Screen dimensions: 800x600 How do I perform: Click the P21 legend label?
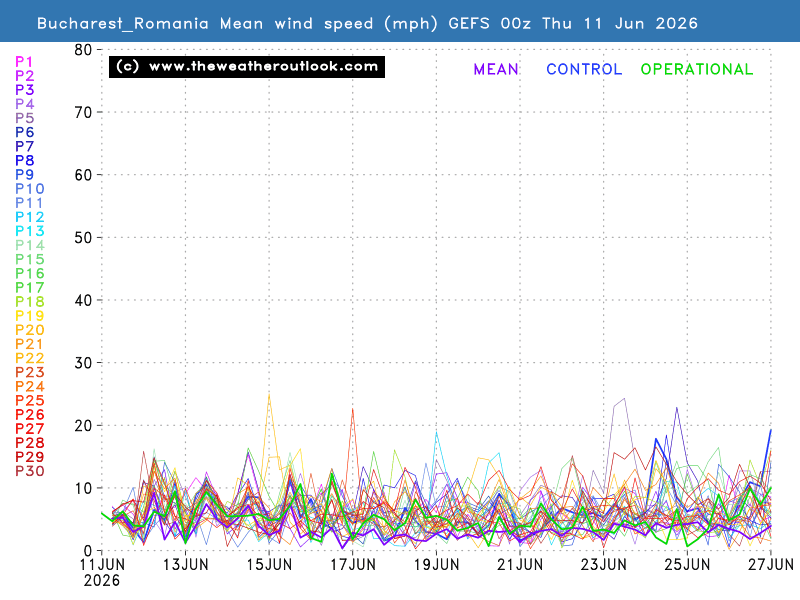[29, 344]
